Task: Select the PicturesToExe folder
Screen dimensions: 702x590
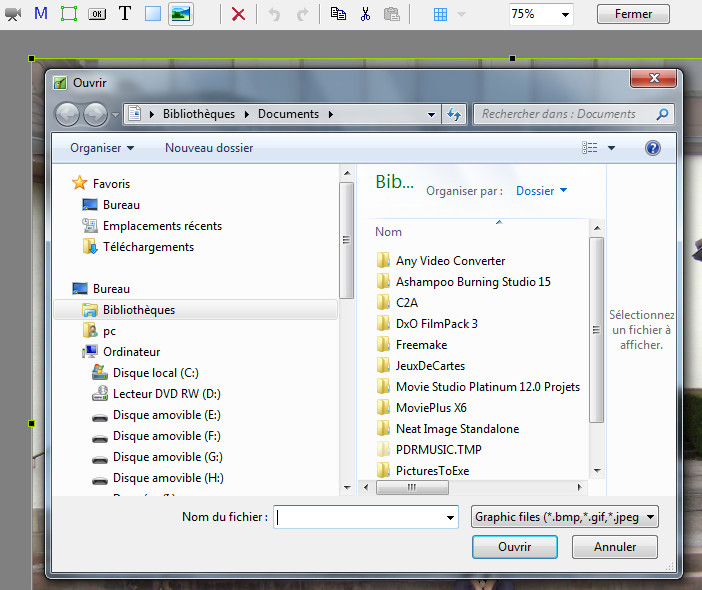Action: click(432, 470)
